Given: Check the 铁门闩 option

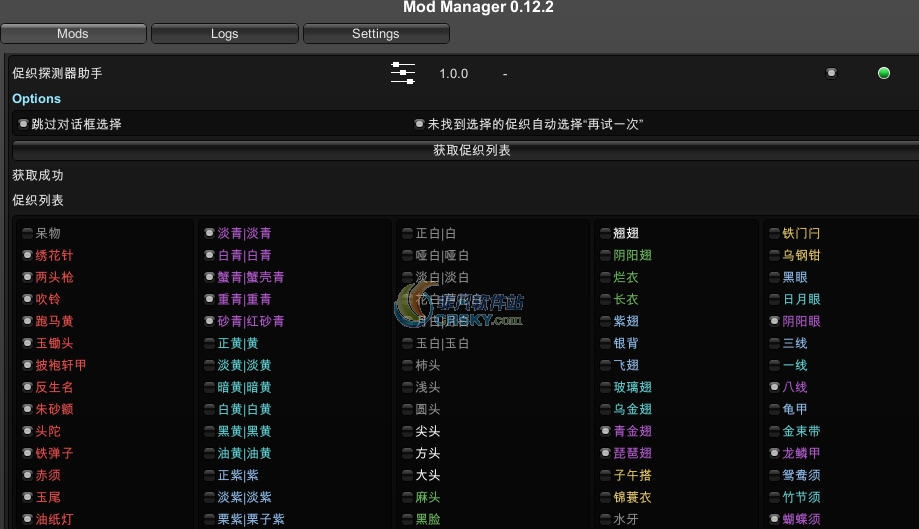Looking at the screenshot, I should coord(774,233).
